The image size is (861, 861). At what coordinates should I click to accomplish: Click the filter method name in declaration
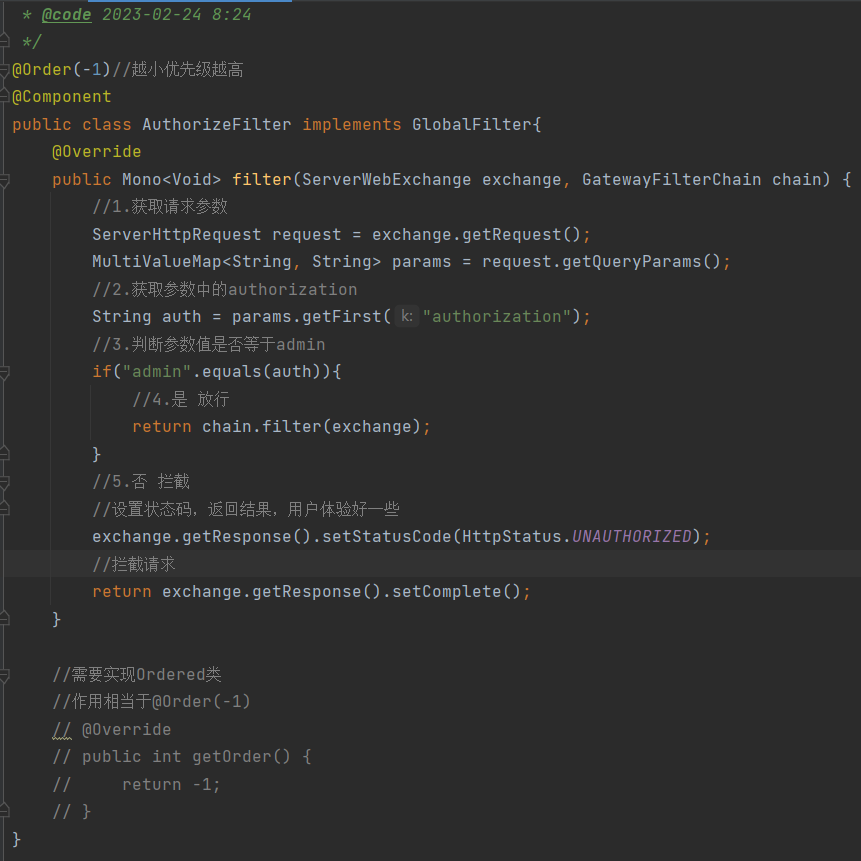pos(261,180)
